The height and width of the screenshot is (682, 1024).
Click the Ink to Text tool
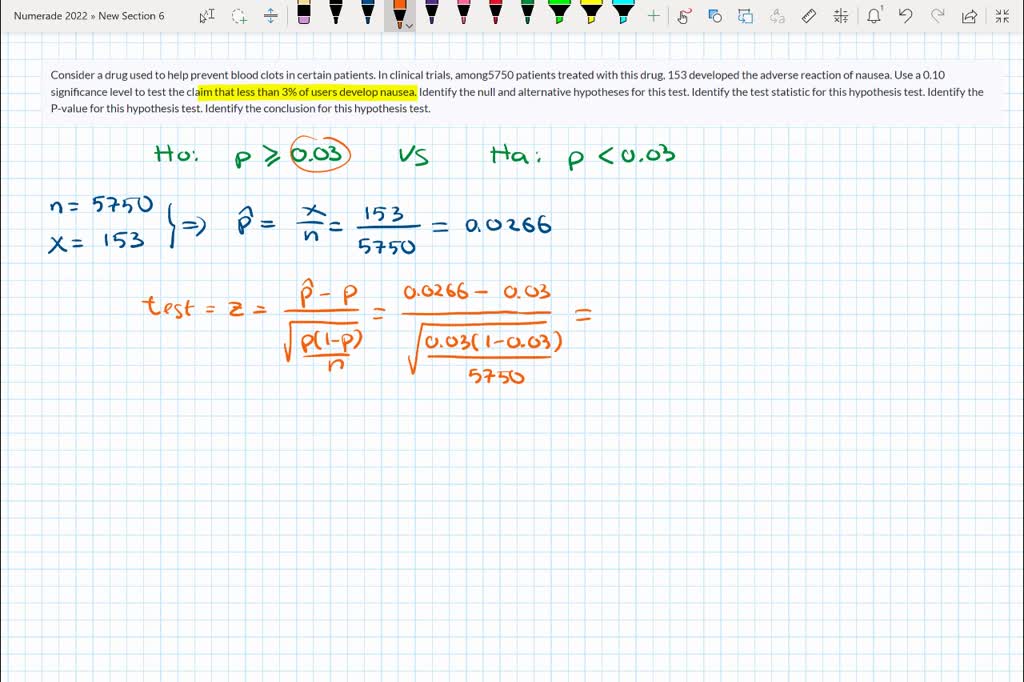[x=777, y=16]
